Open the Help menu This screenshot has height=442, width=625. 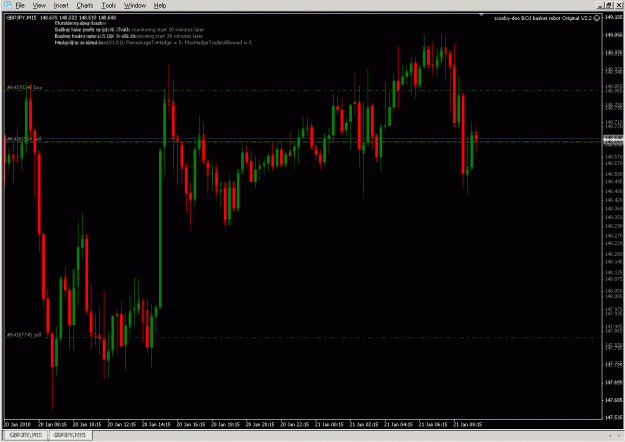(160, 6)
